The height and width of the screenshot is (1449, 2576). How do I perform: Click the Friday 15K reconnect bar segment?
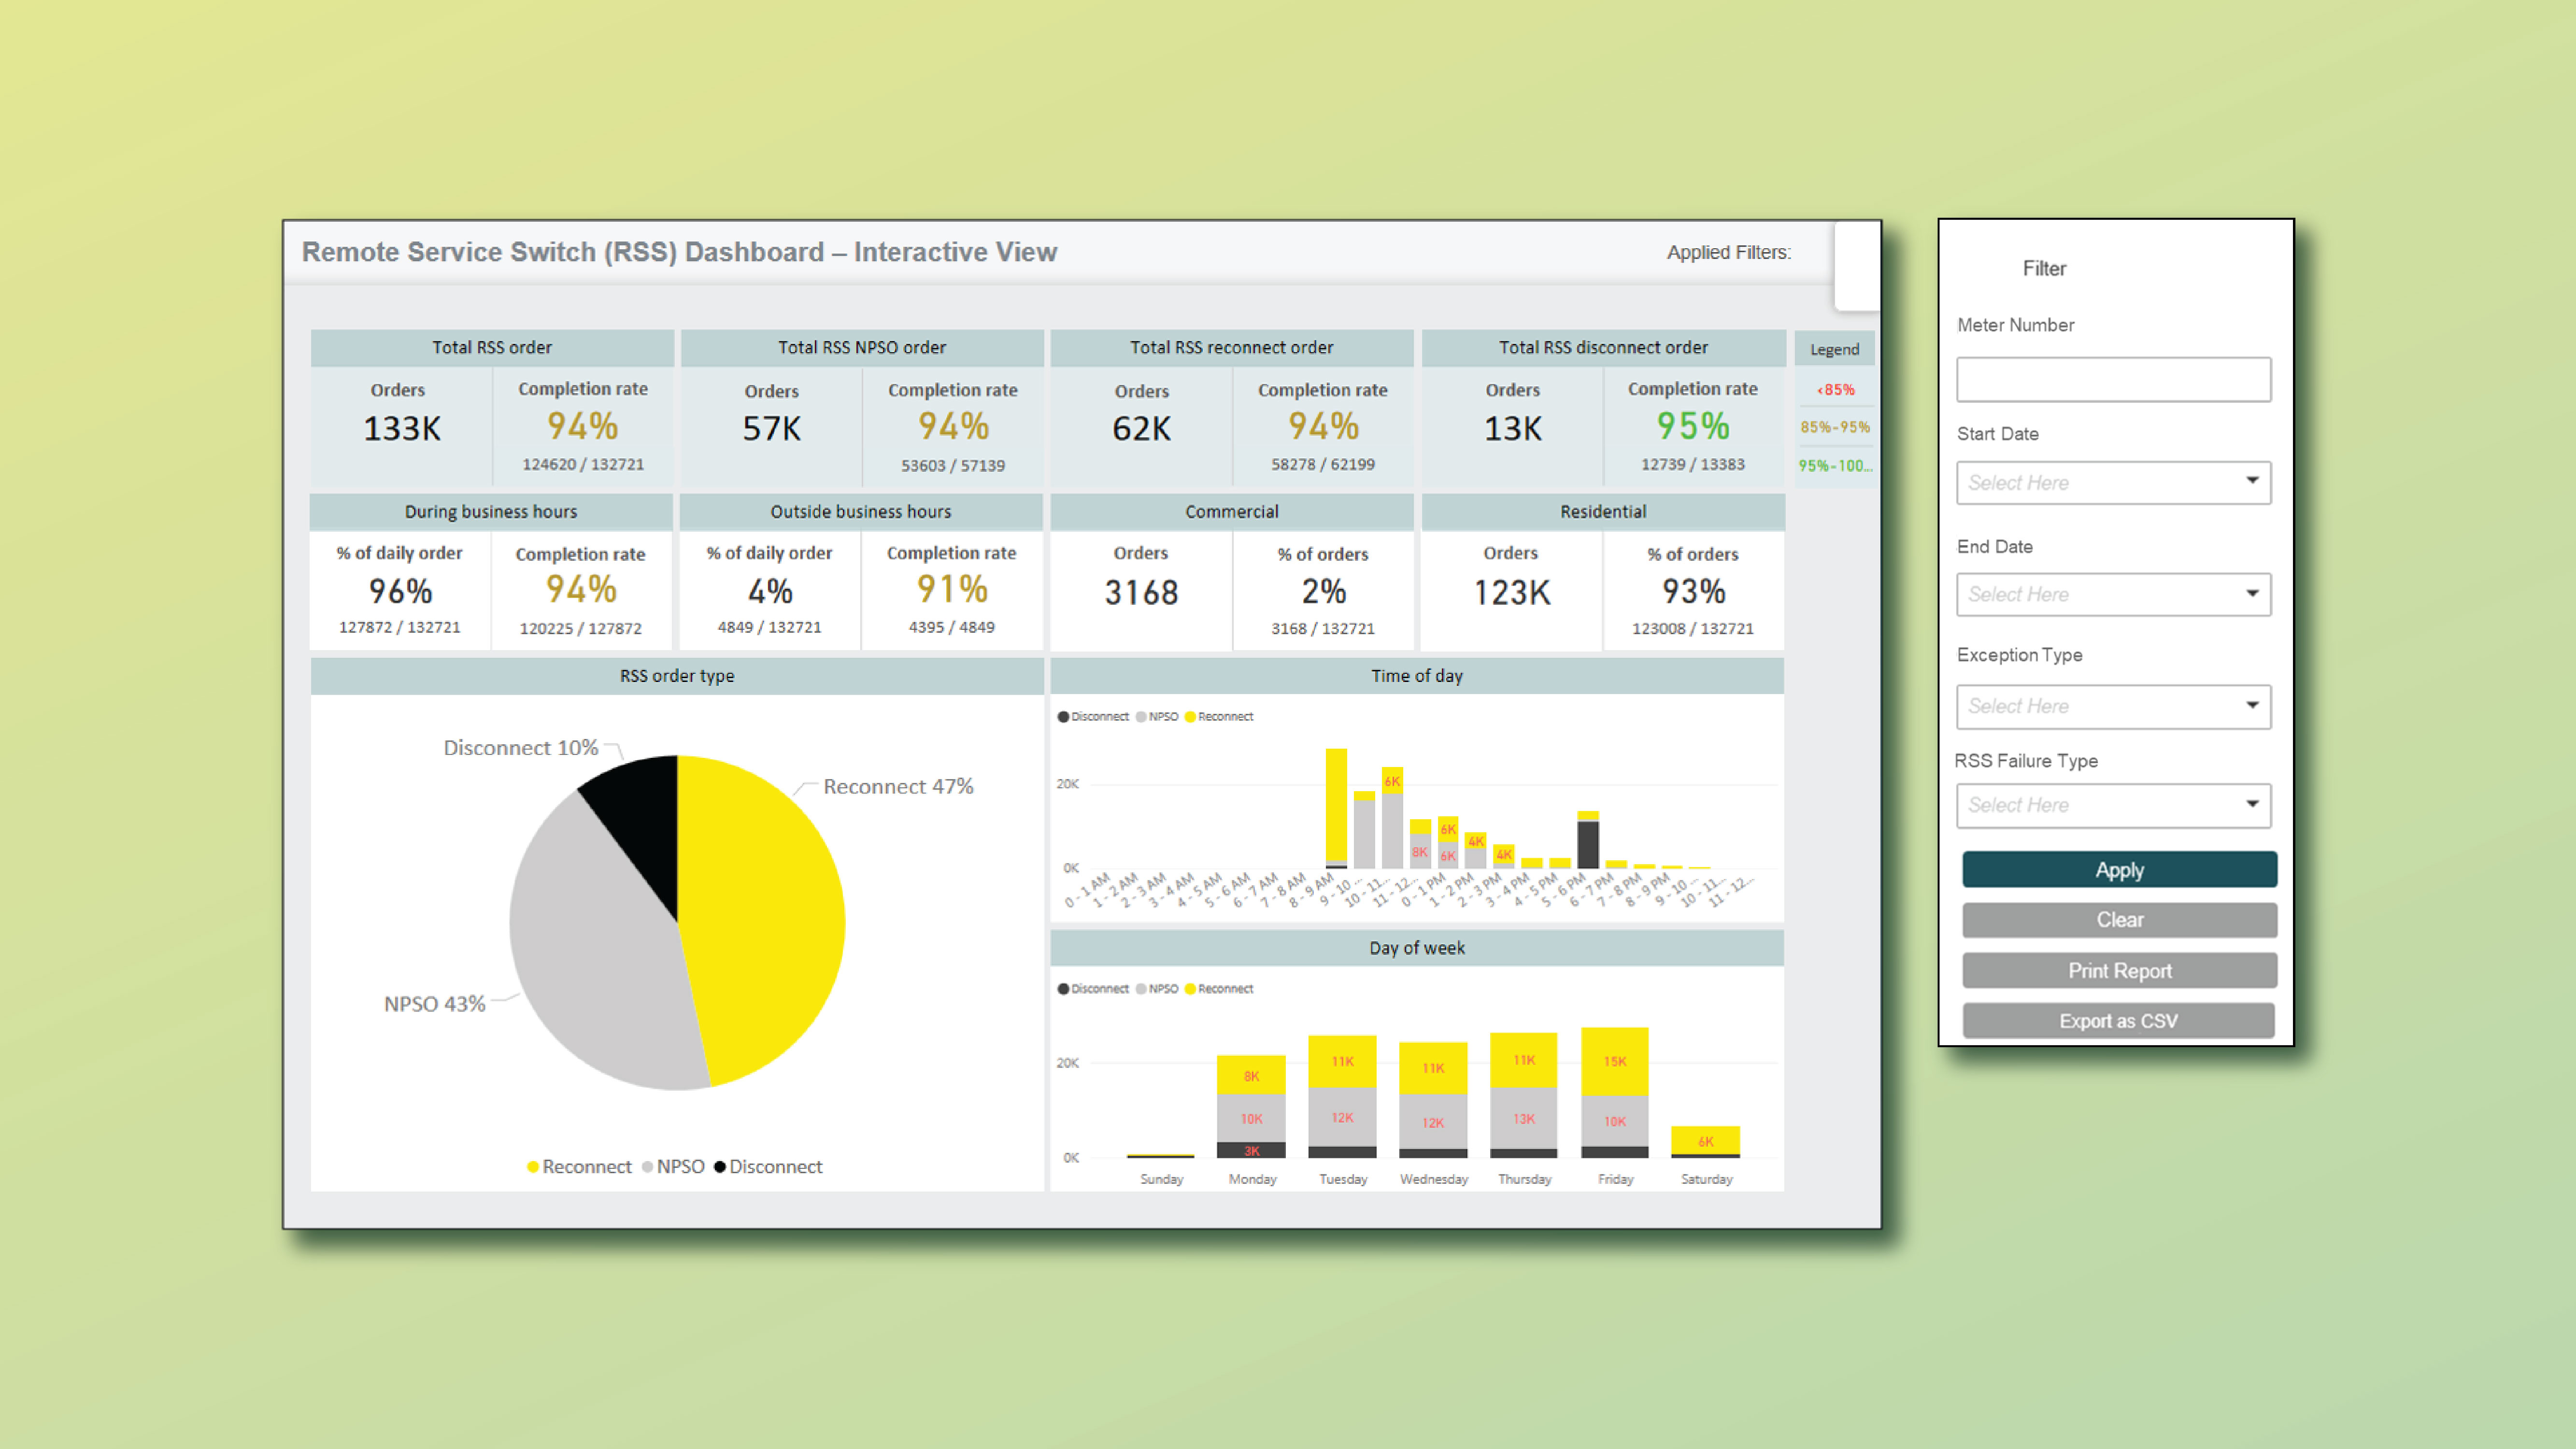point(1614,1061)
